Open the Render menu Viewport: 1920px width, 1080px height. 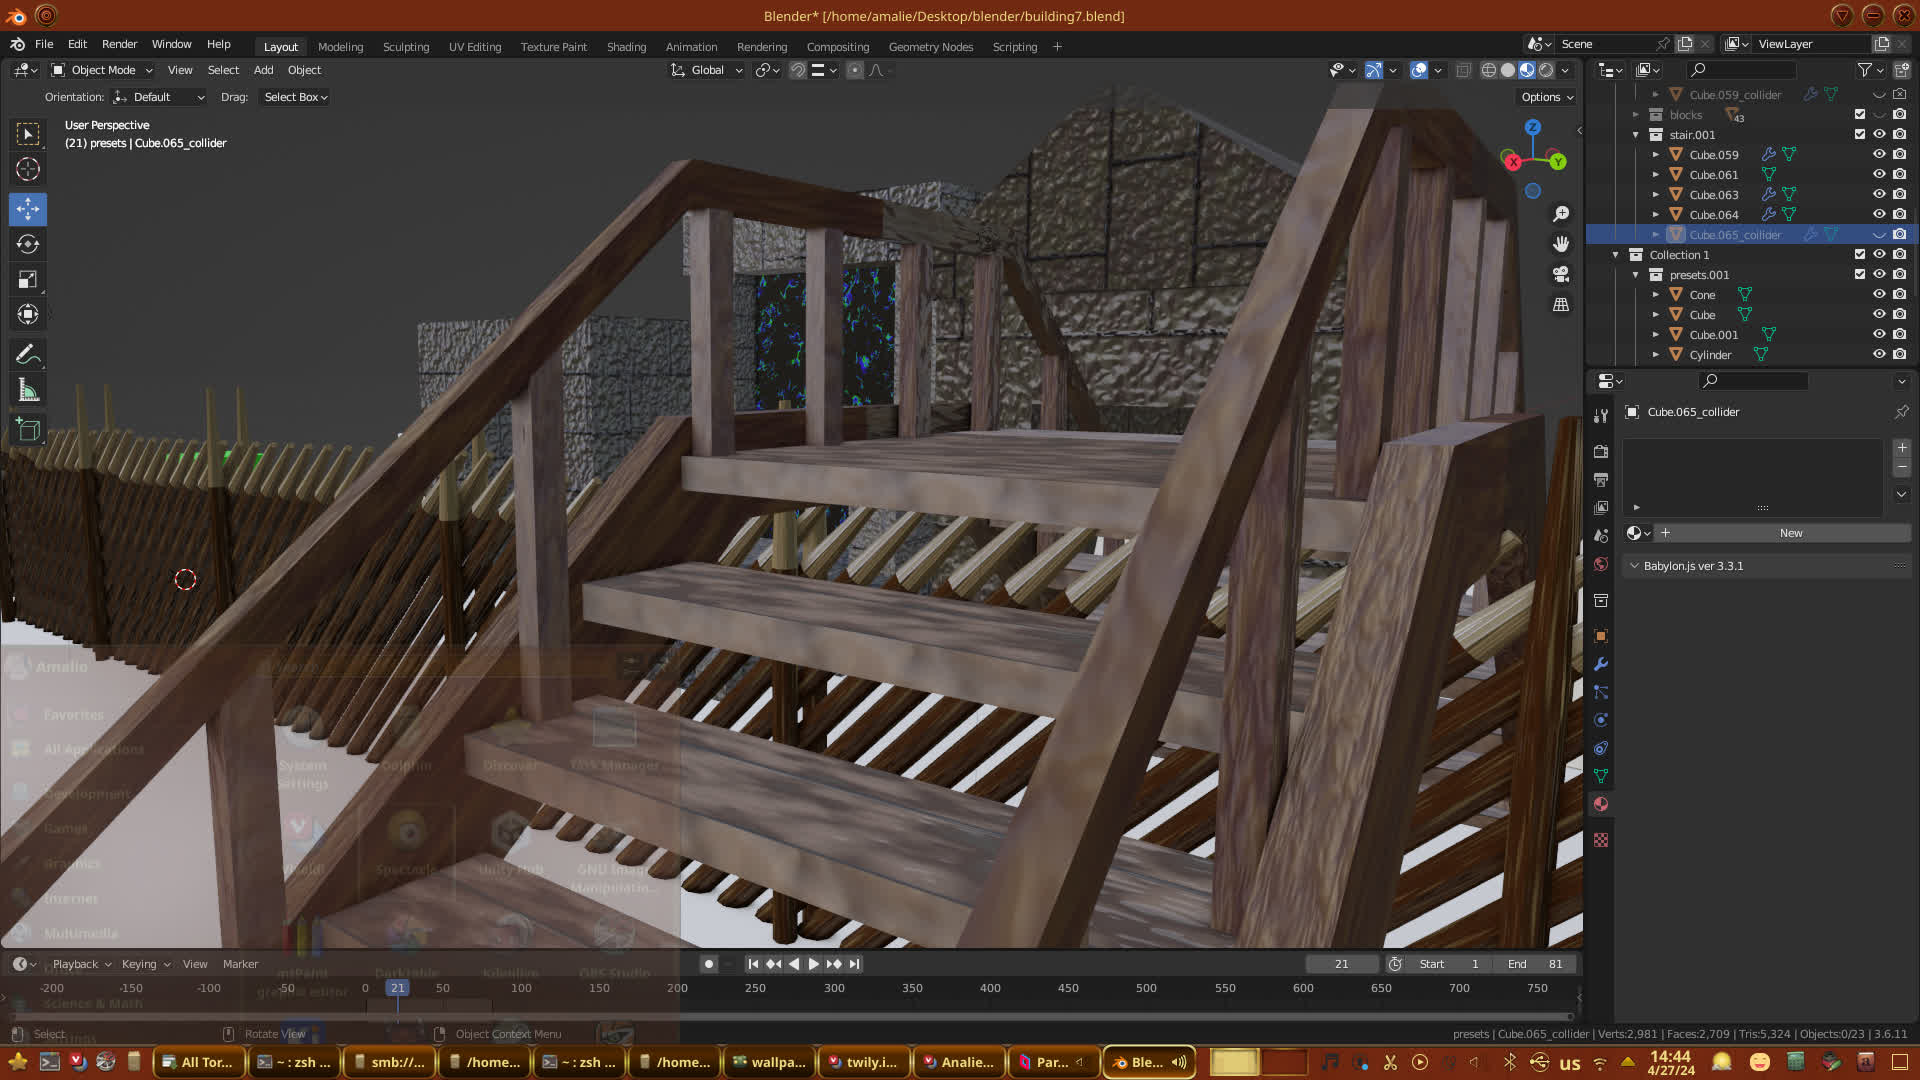point(119,44)
